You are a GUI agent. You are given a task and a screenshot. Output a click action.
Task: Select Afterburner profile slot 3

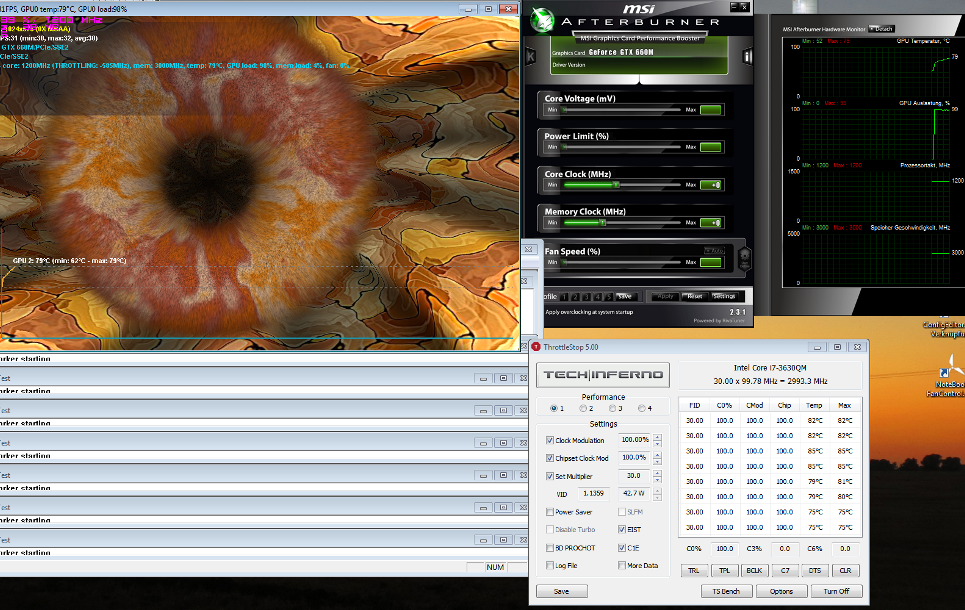click(587, 297)
